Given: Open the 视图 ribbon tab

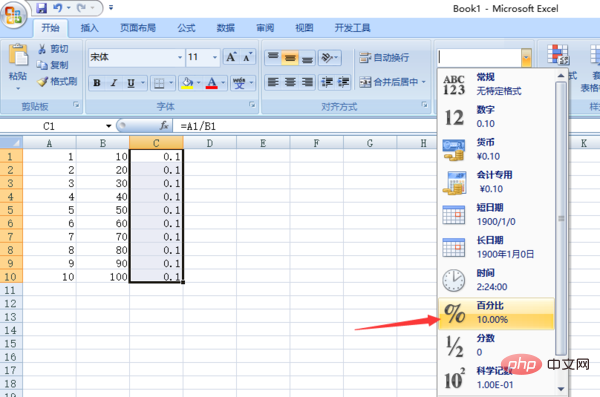Looking at the screenshot, I should pyautogui.click(x=305, y=28).
